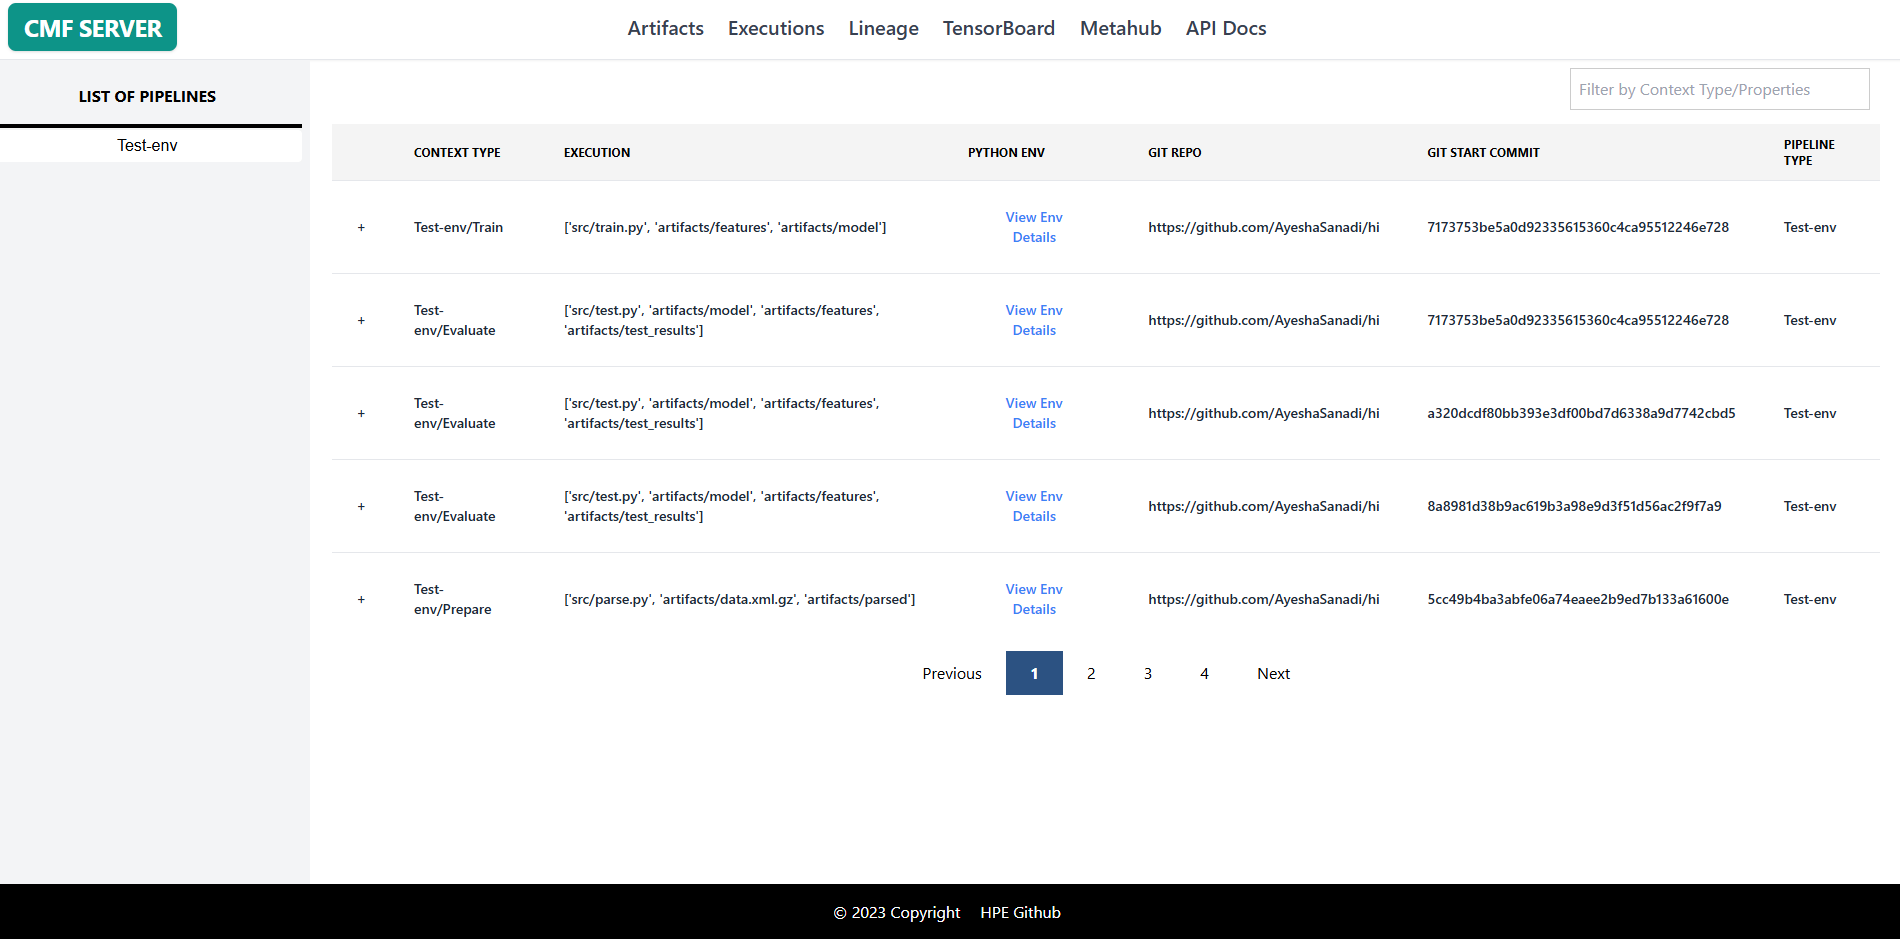This screenshot has width=1900, height=939.
Task: Open TensorBoard from the navigation bar
Action: pos(998,28)
